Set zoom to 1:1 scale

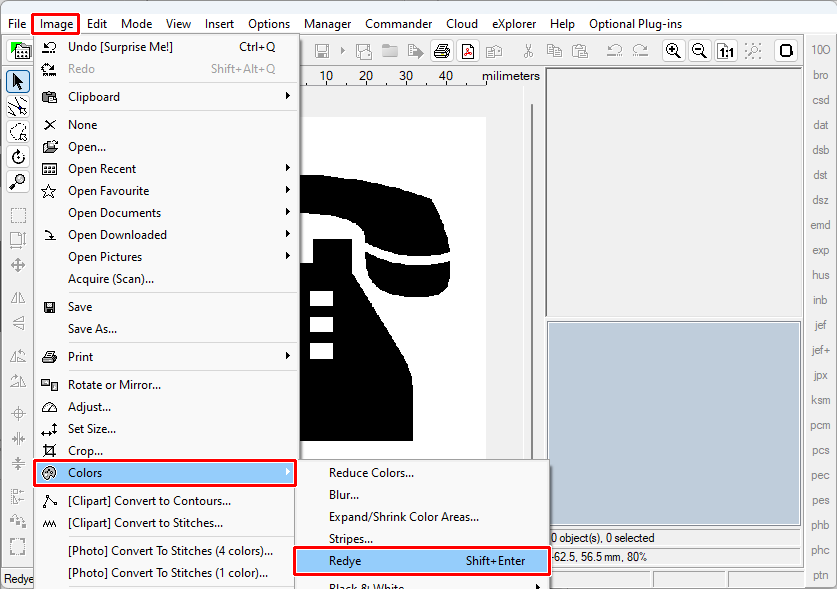coord(725,51)
